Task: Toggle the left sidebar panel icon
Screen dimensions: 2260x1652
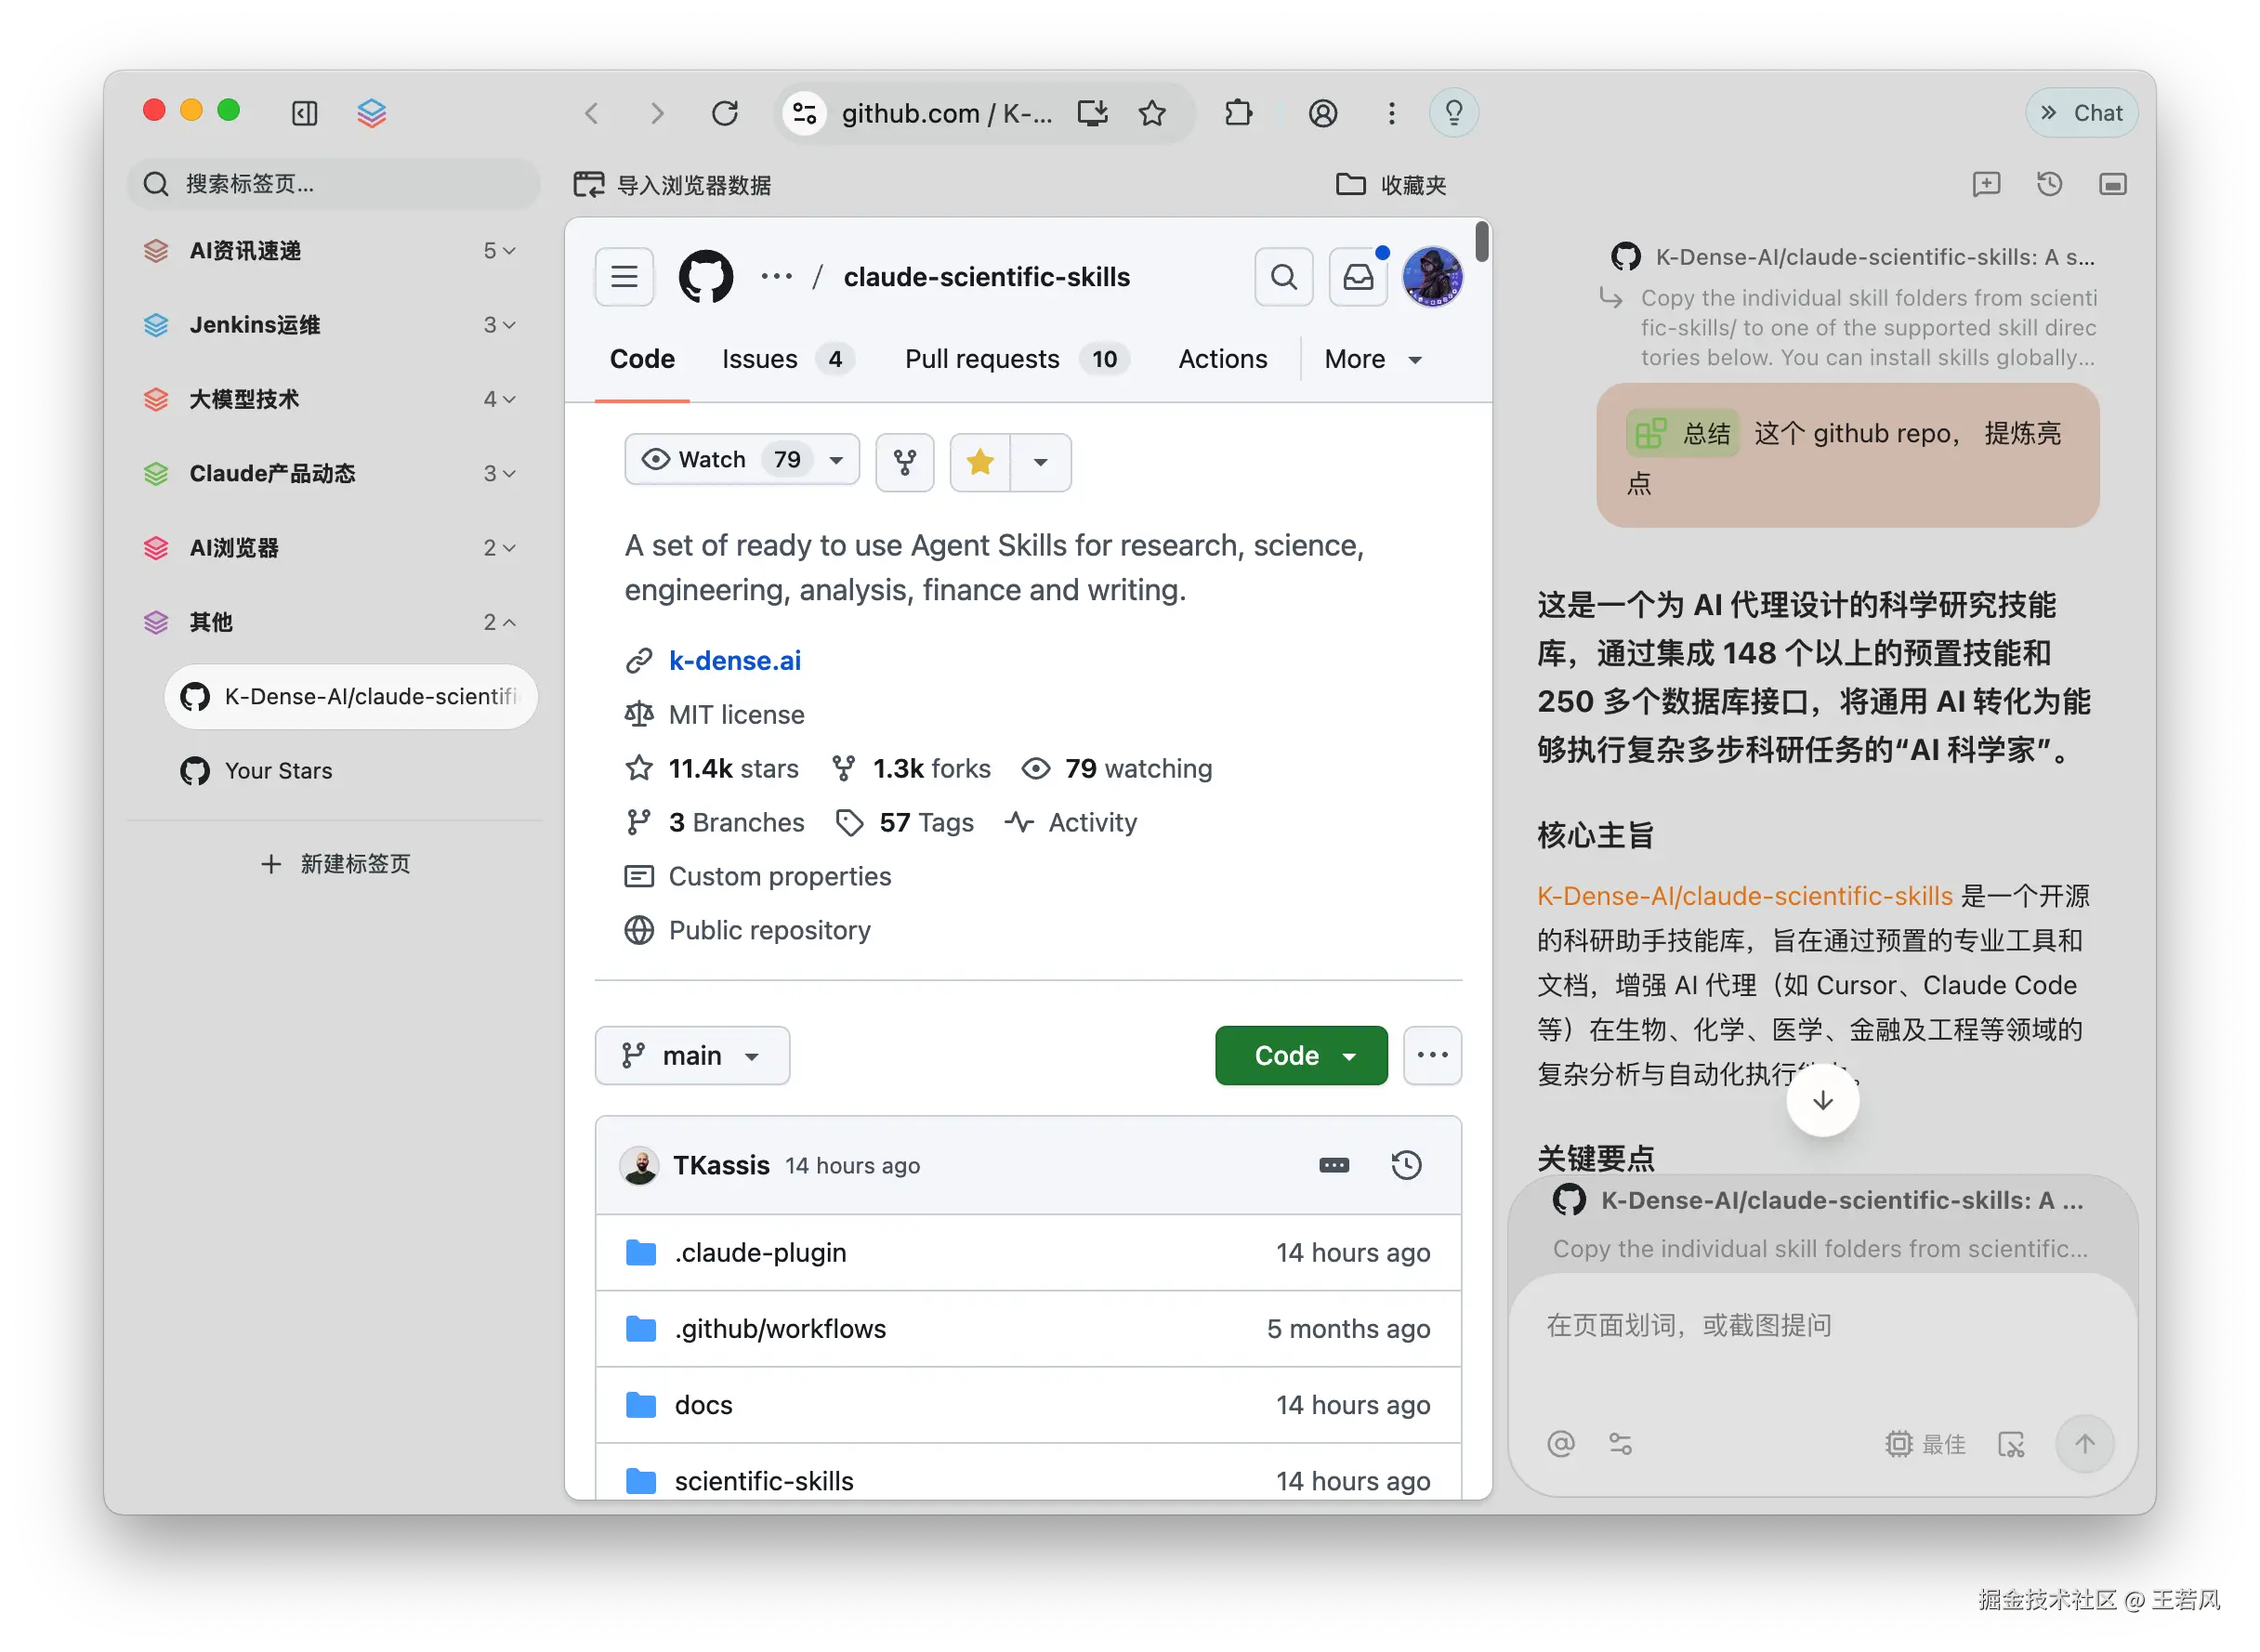Action: tap(304, 113)
